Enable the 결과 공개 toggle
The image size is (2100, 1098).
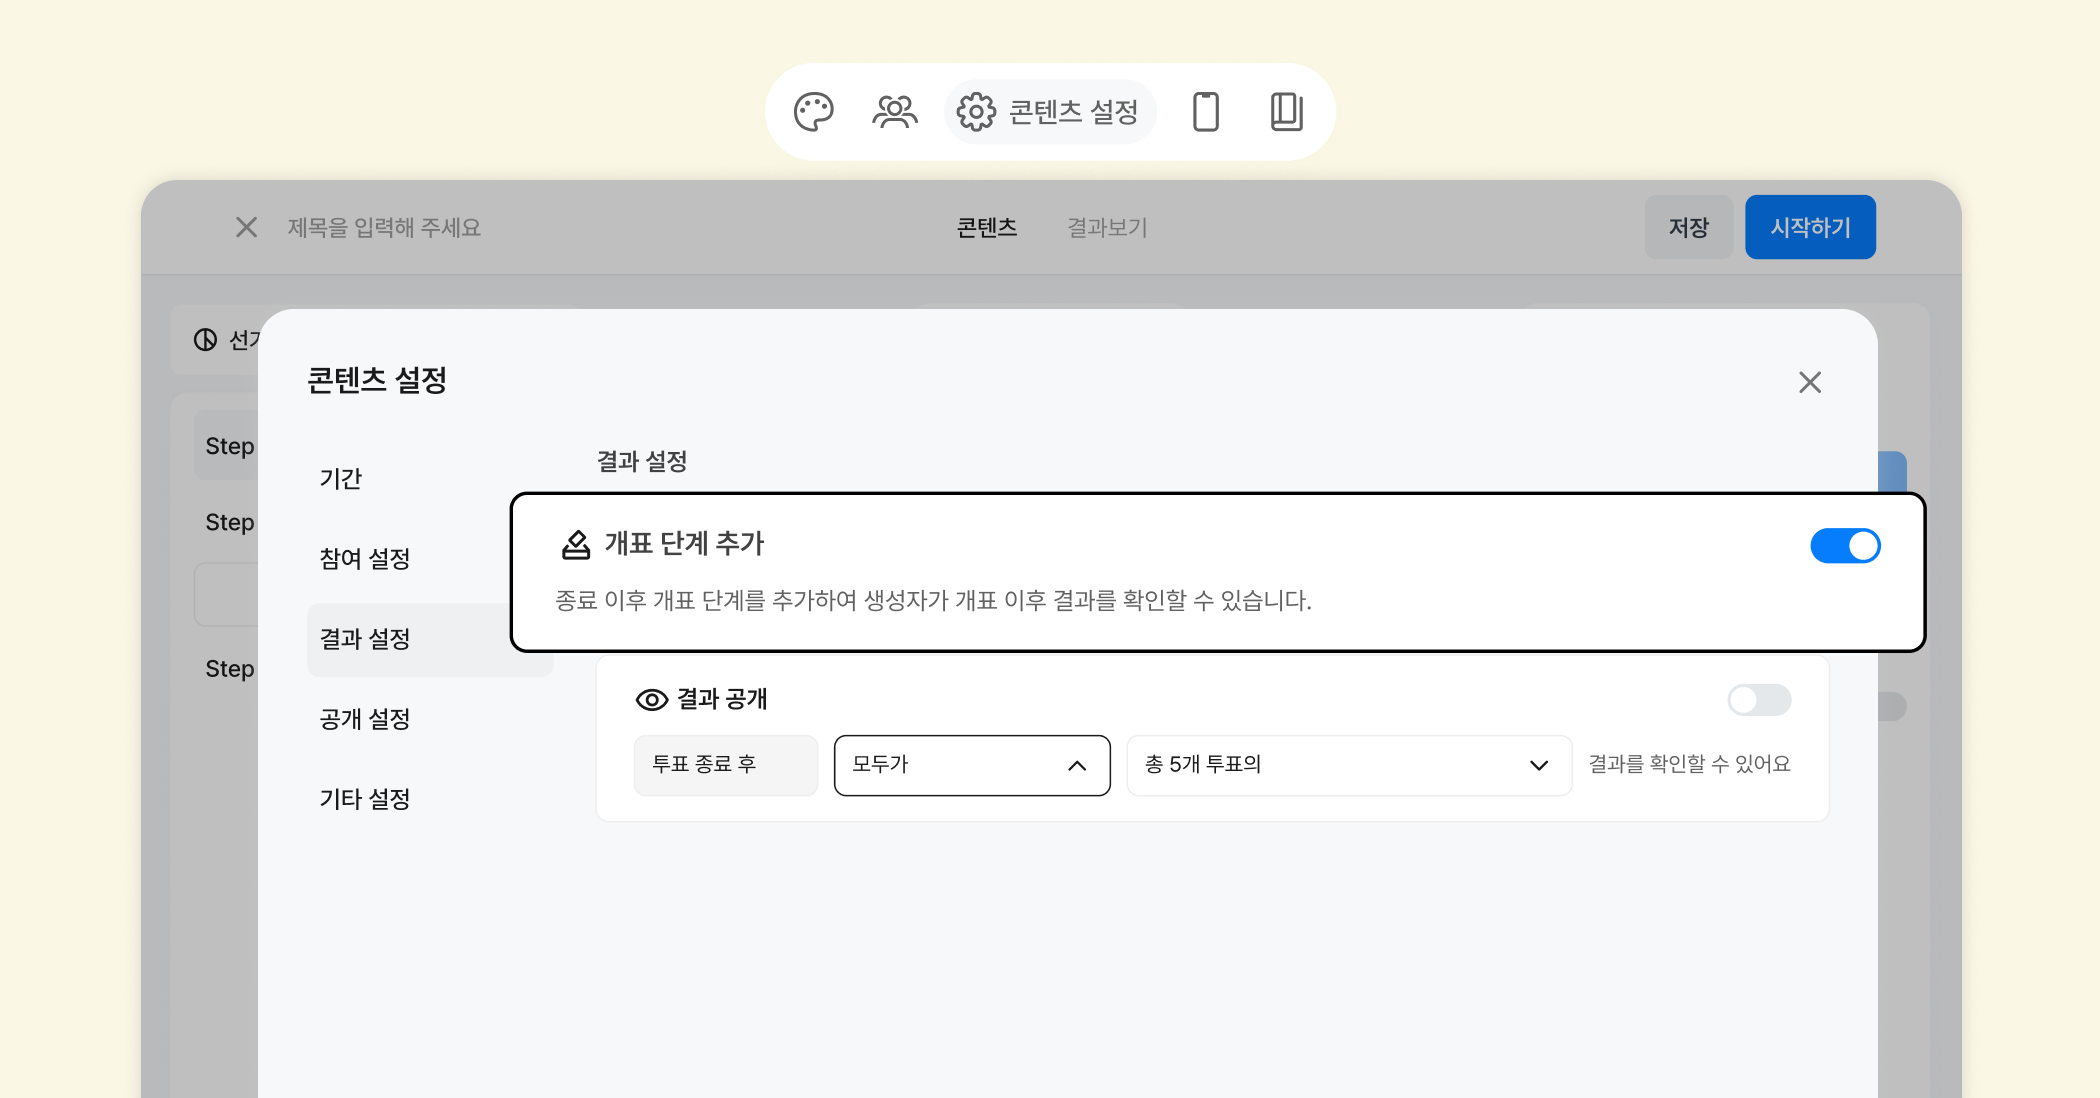[1759, 700]
